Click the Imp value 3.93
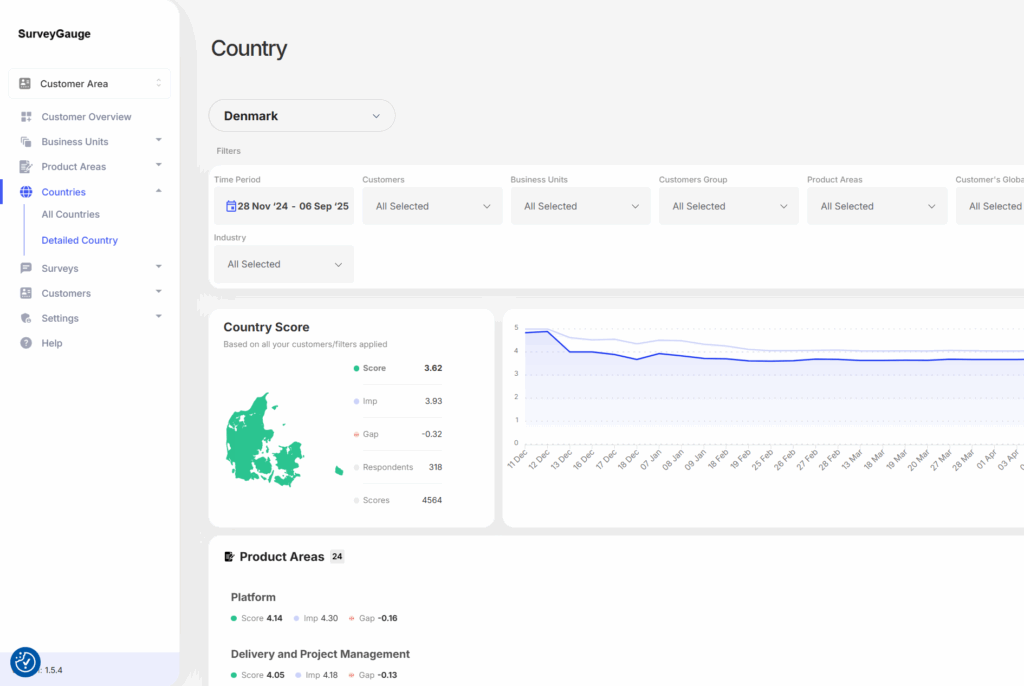The image size is (1024, 686). [x=434, y=401]
